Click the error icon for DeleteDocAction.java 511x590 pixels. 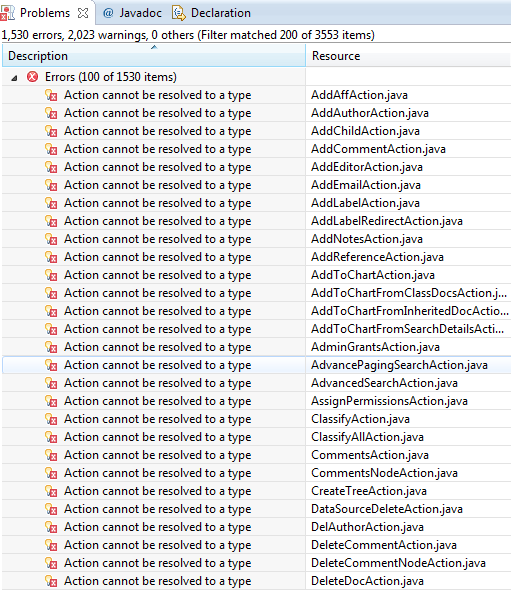pyautogui.click(x=51, y=581)
